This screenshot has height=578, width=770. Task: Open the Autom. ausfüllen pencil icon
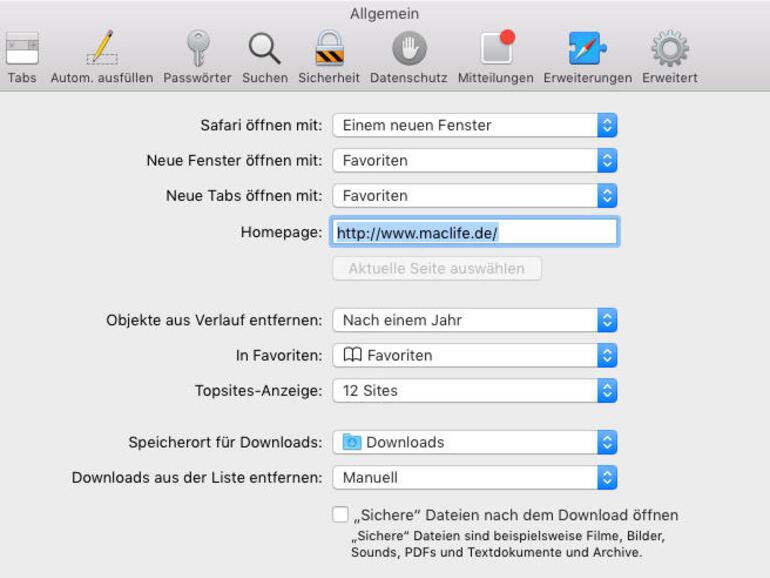102,48
